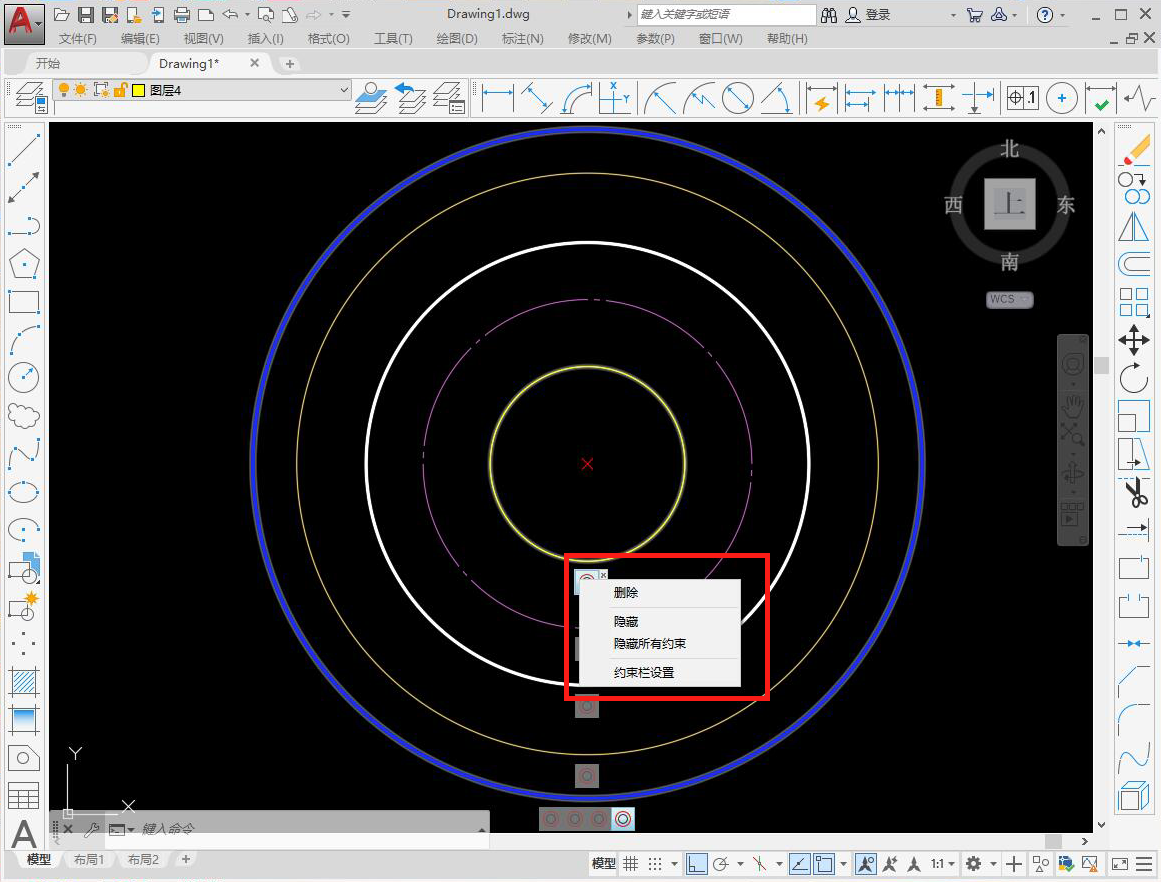Image resolution: width=1161 pixels, height=882 pixels.
Task: Click the Tolerance dimension icon
Action: (x=1023, y=98)
